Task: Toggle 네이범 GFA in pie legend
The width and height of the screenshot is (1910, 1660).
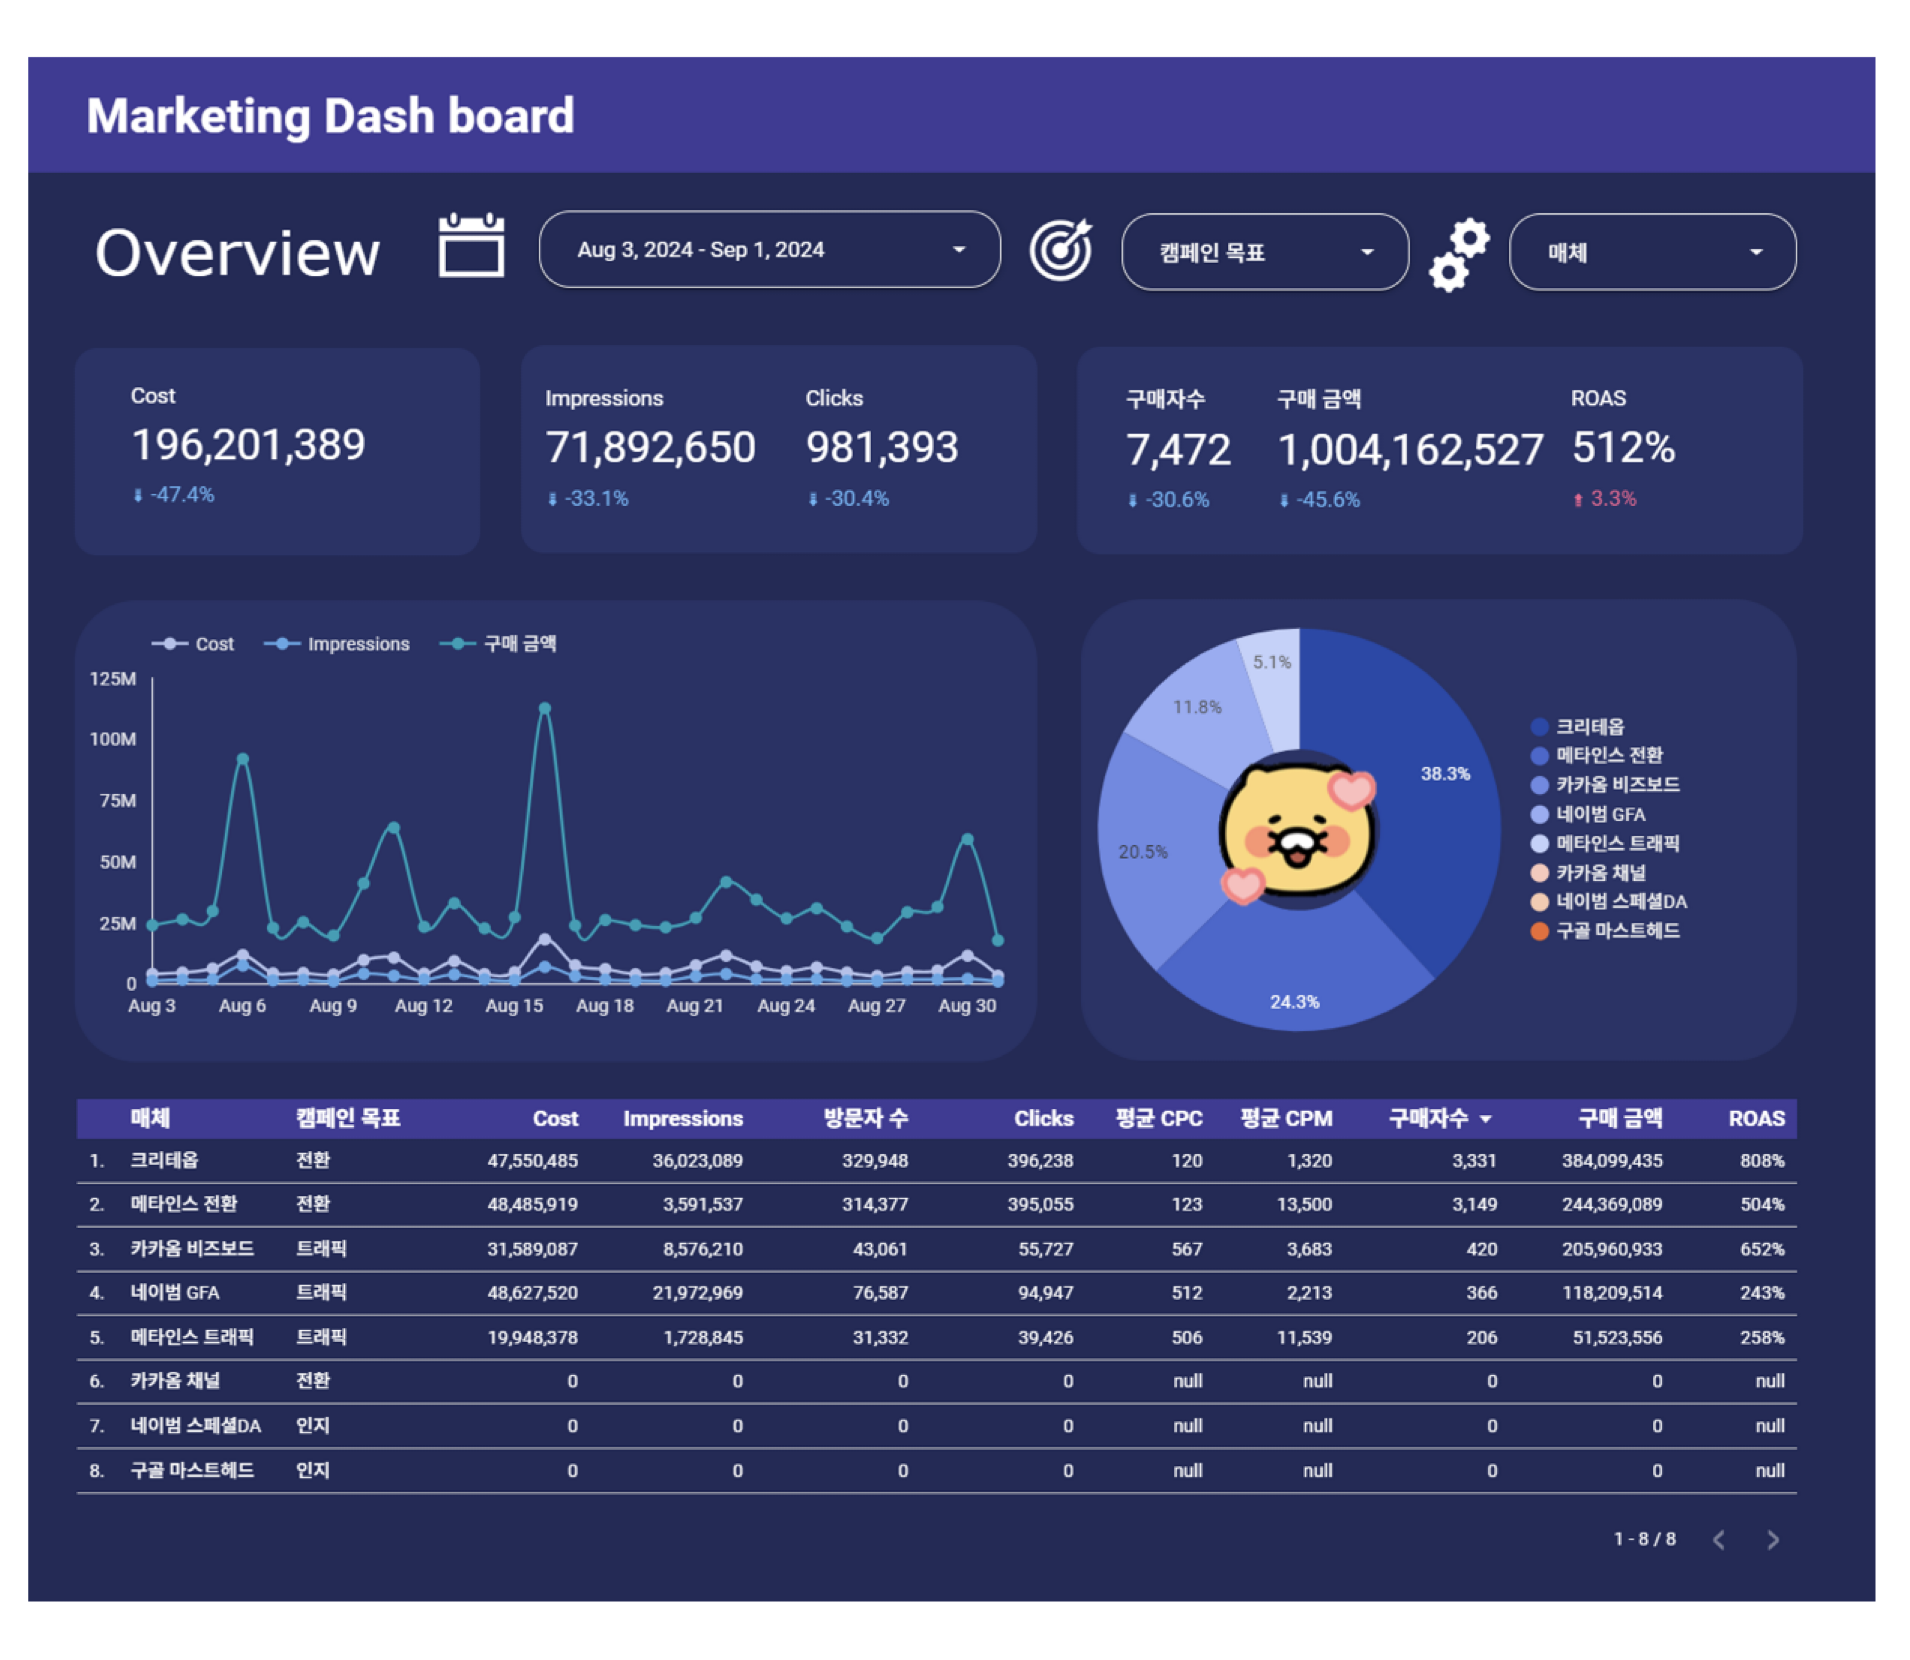Action: tap(1588, 814)
